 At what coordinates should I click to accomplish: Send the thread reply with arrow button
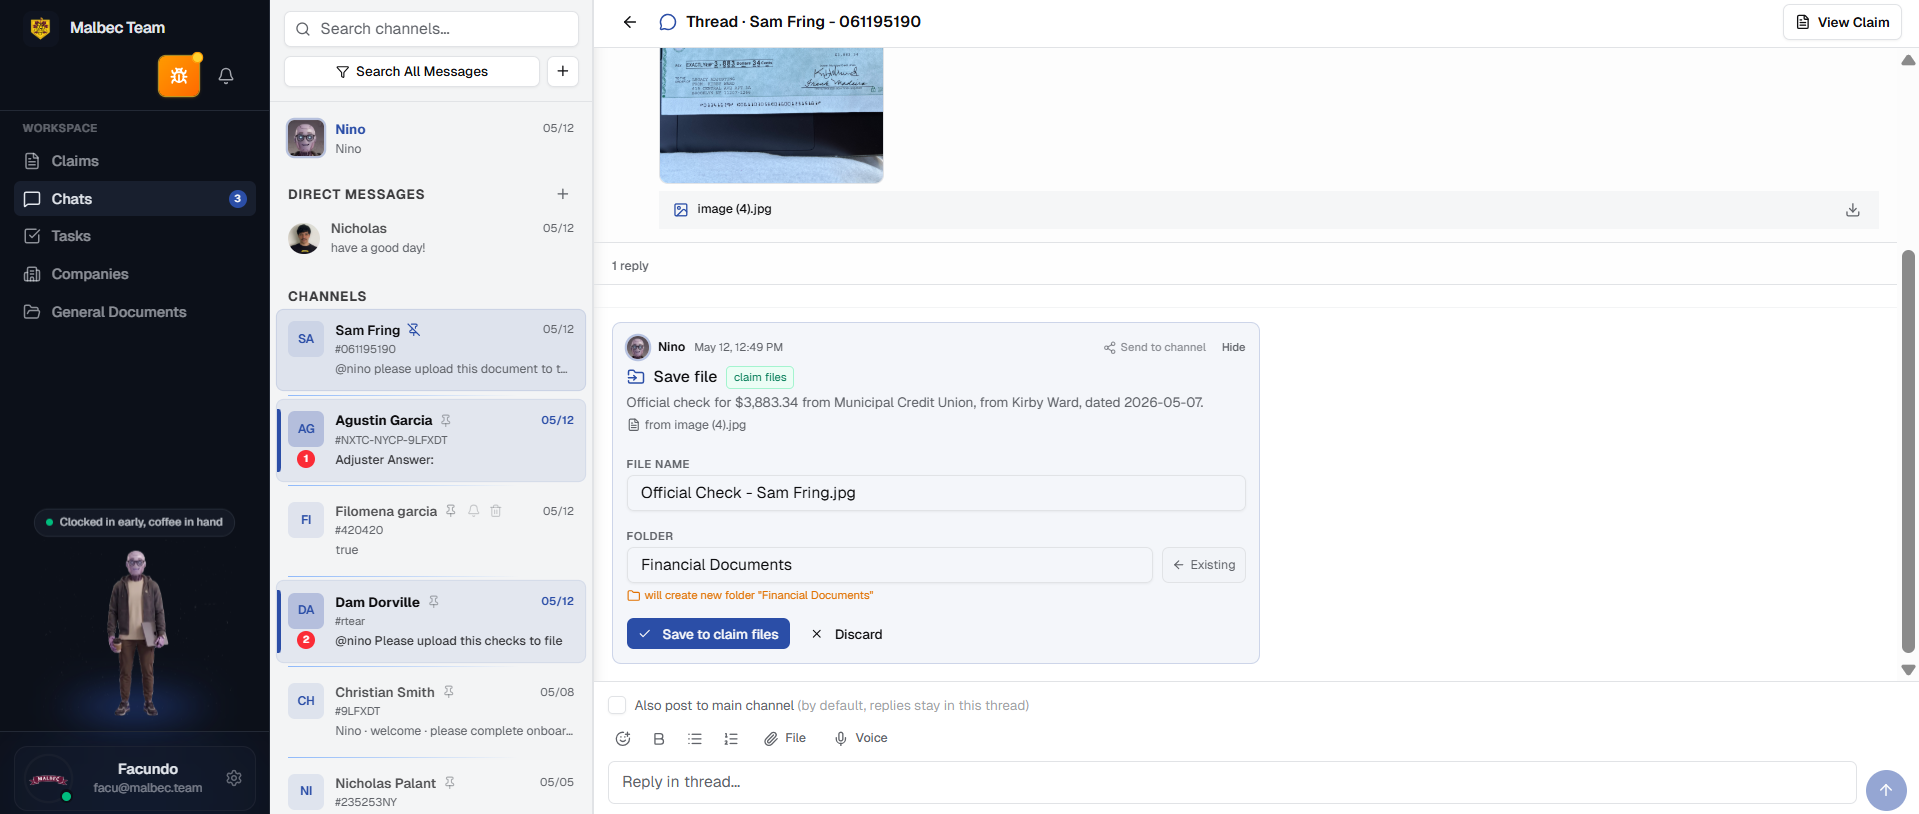pyautogui.click(x=1886, y=790)
